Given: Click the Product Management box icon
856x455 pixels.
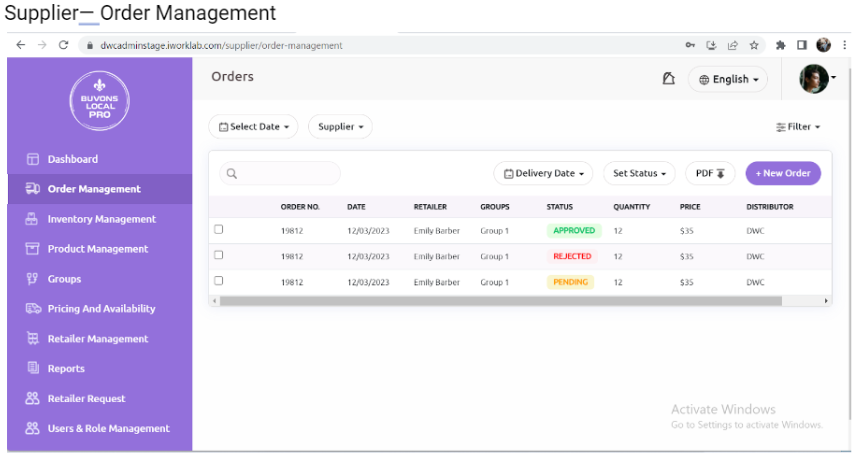Looking at the screenshot, I should point(32,249).
